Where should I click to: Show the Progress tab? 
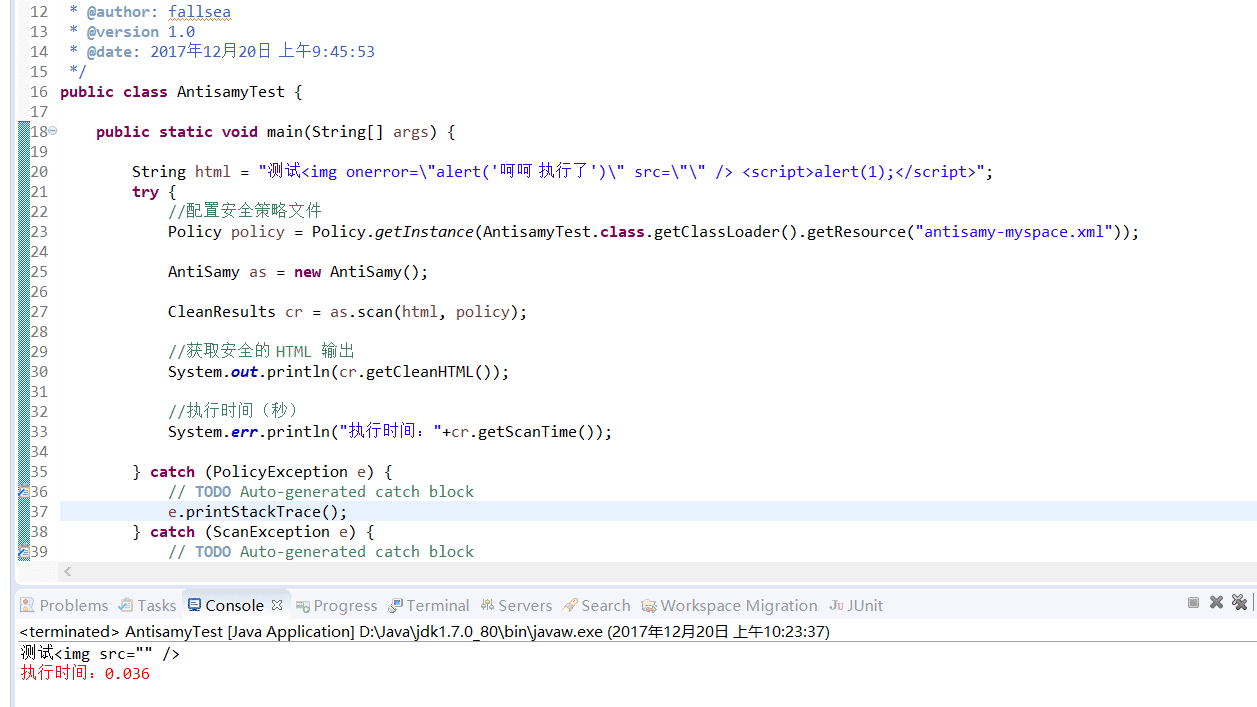click(x=336, y=605)
